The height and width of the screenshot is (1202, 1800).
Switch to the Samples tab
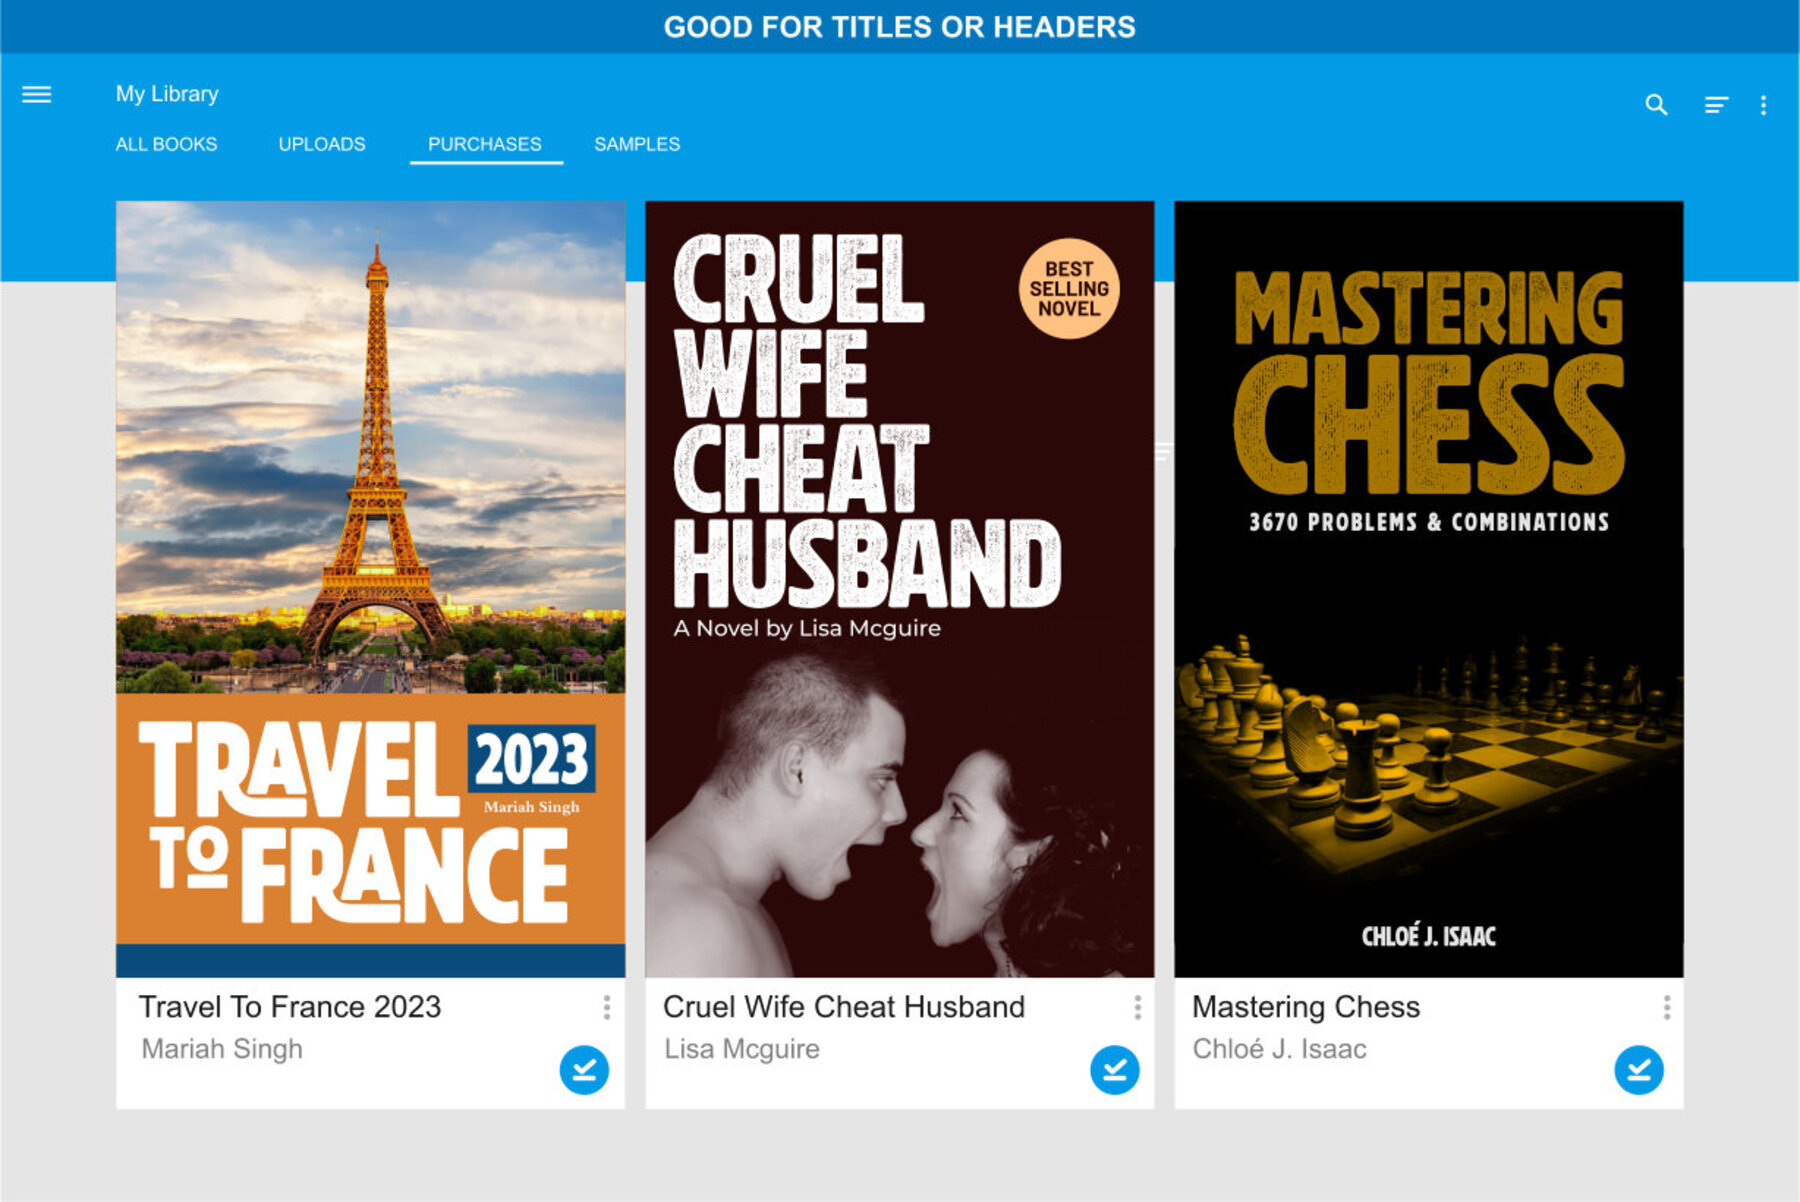pyautogui.click(x=637, y=144)
